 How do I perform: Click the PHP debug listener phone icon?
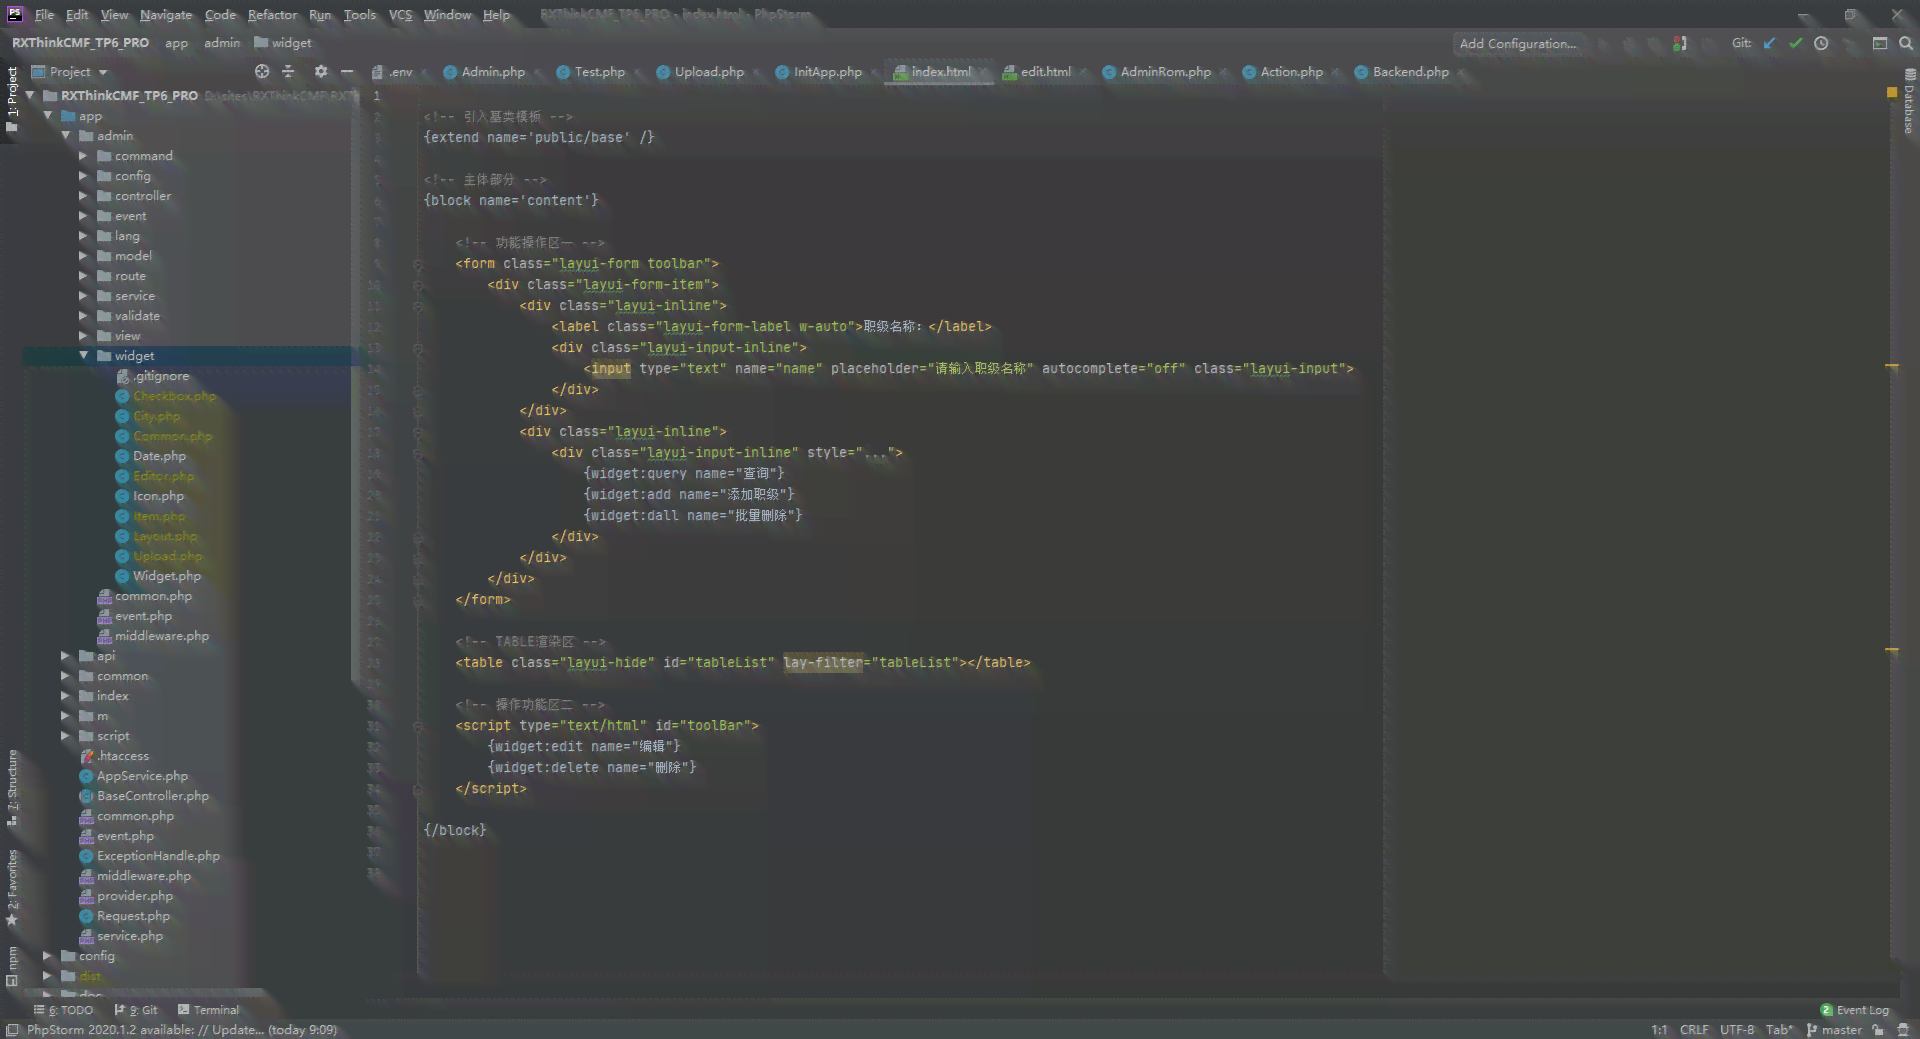point(1680,43)
